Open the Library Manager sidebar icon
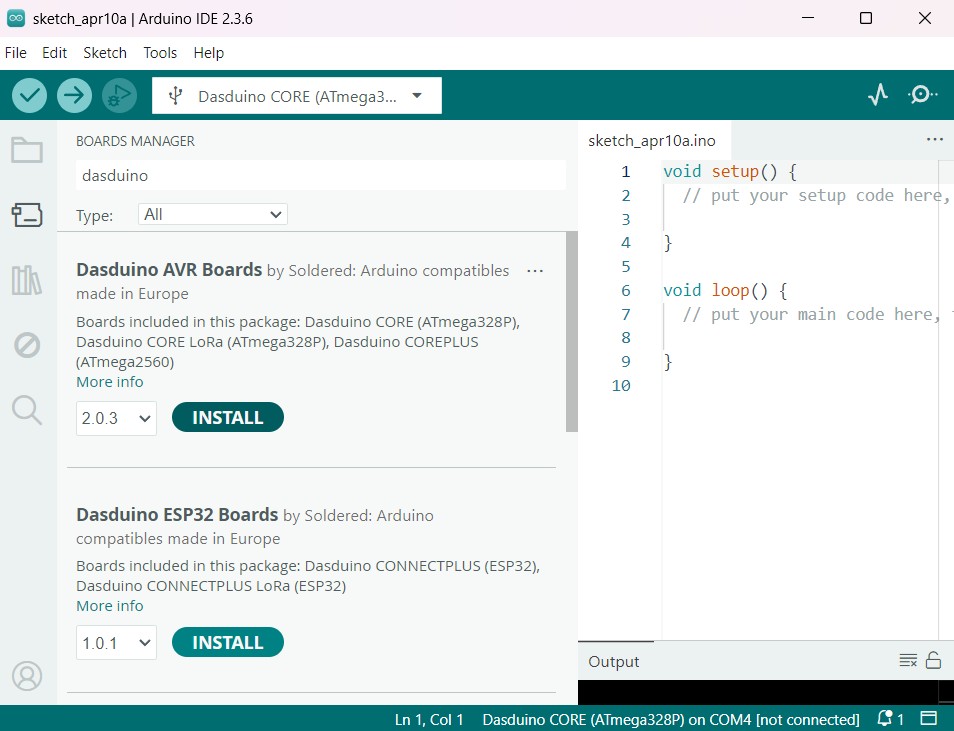The height and width of the screenshot is (731, 954). 27,280
